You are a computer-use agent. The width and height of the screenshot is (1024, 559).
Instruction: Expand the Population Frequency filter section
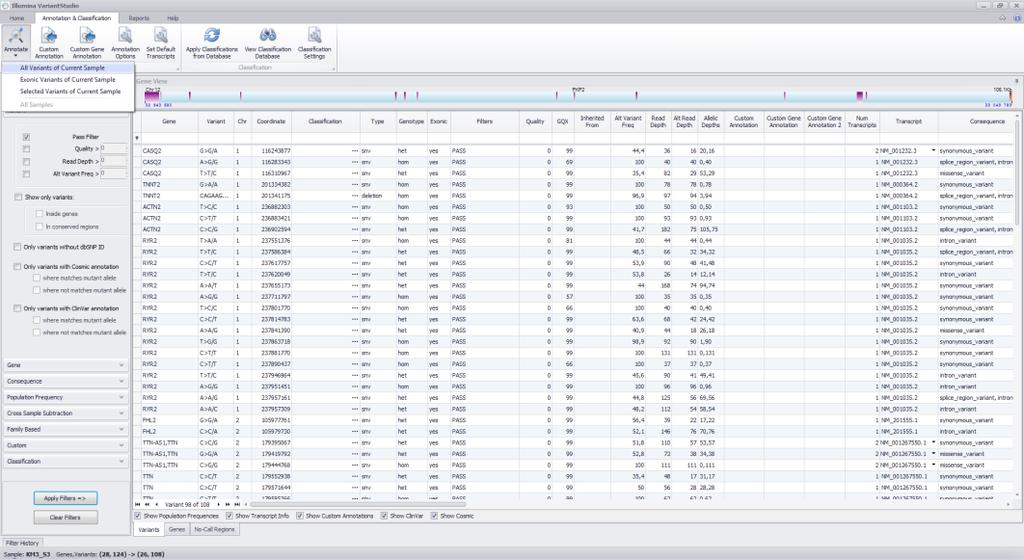coord(65,397)
